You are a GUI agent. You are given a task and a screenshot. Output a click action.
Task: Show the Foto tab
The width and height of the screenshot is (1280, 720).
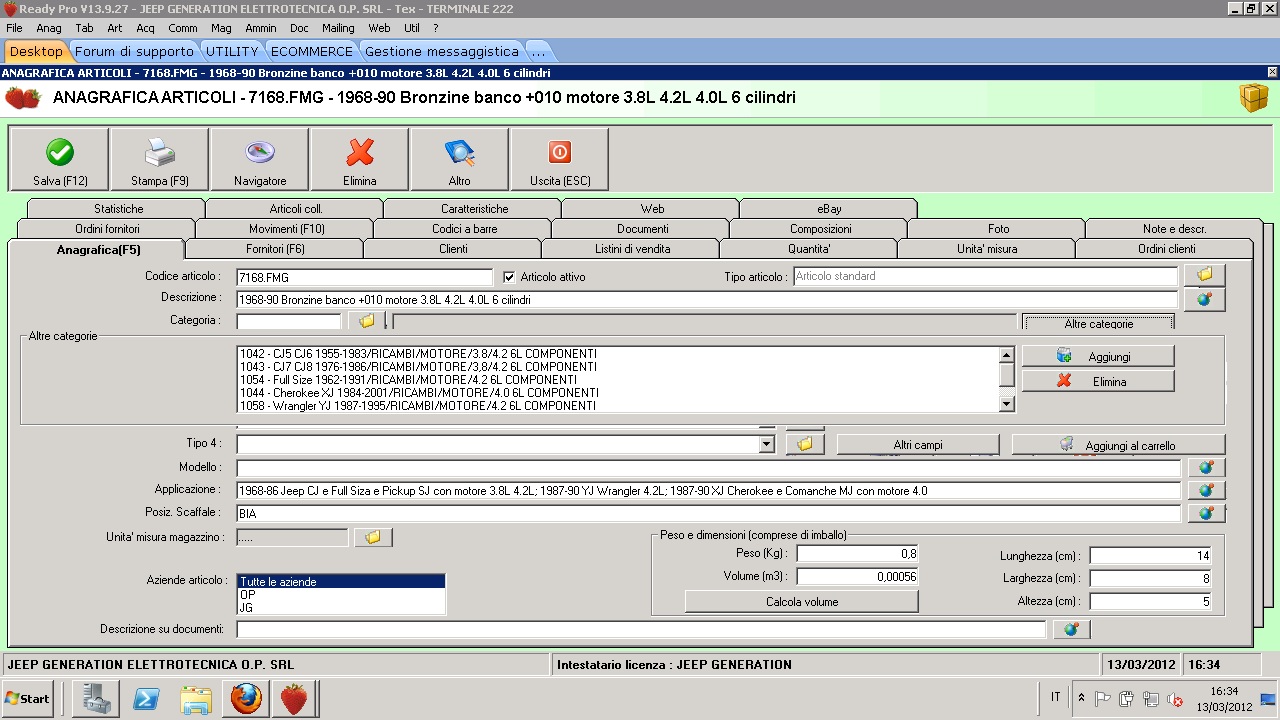tap(998, 229)
